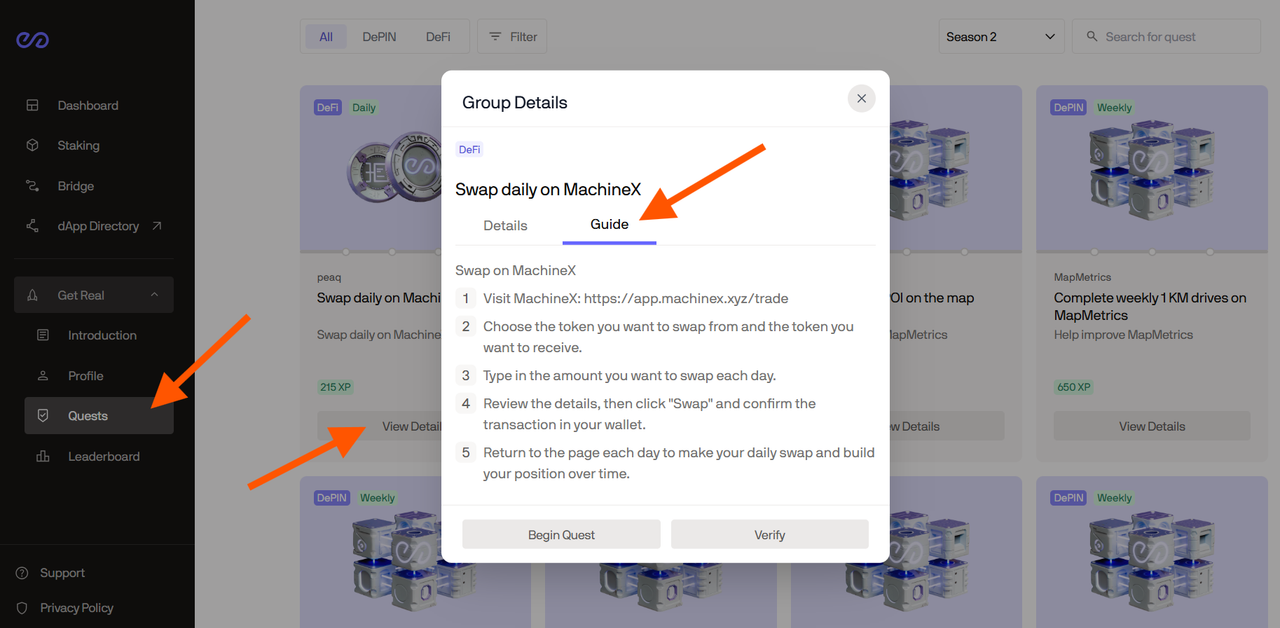1280x628 pixels.
Task: Select the Quests shield icon
Action: pos(43,416)
